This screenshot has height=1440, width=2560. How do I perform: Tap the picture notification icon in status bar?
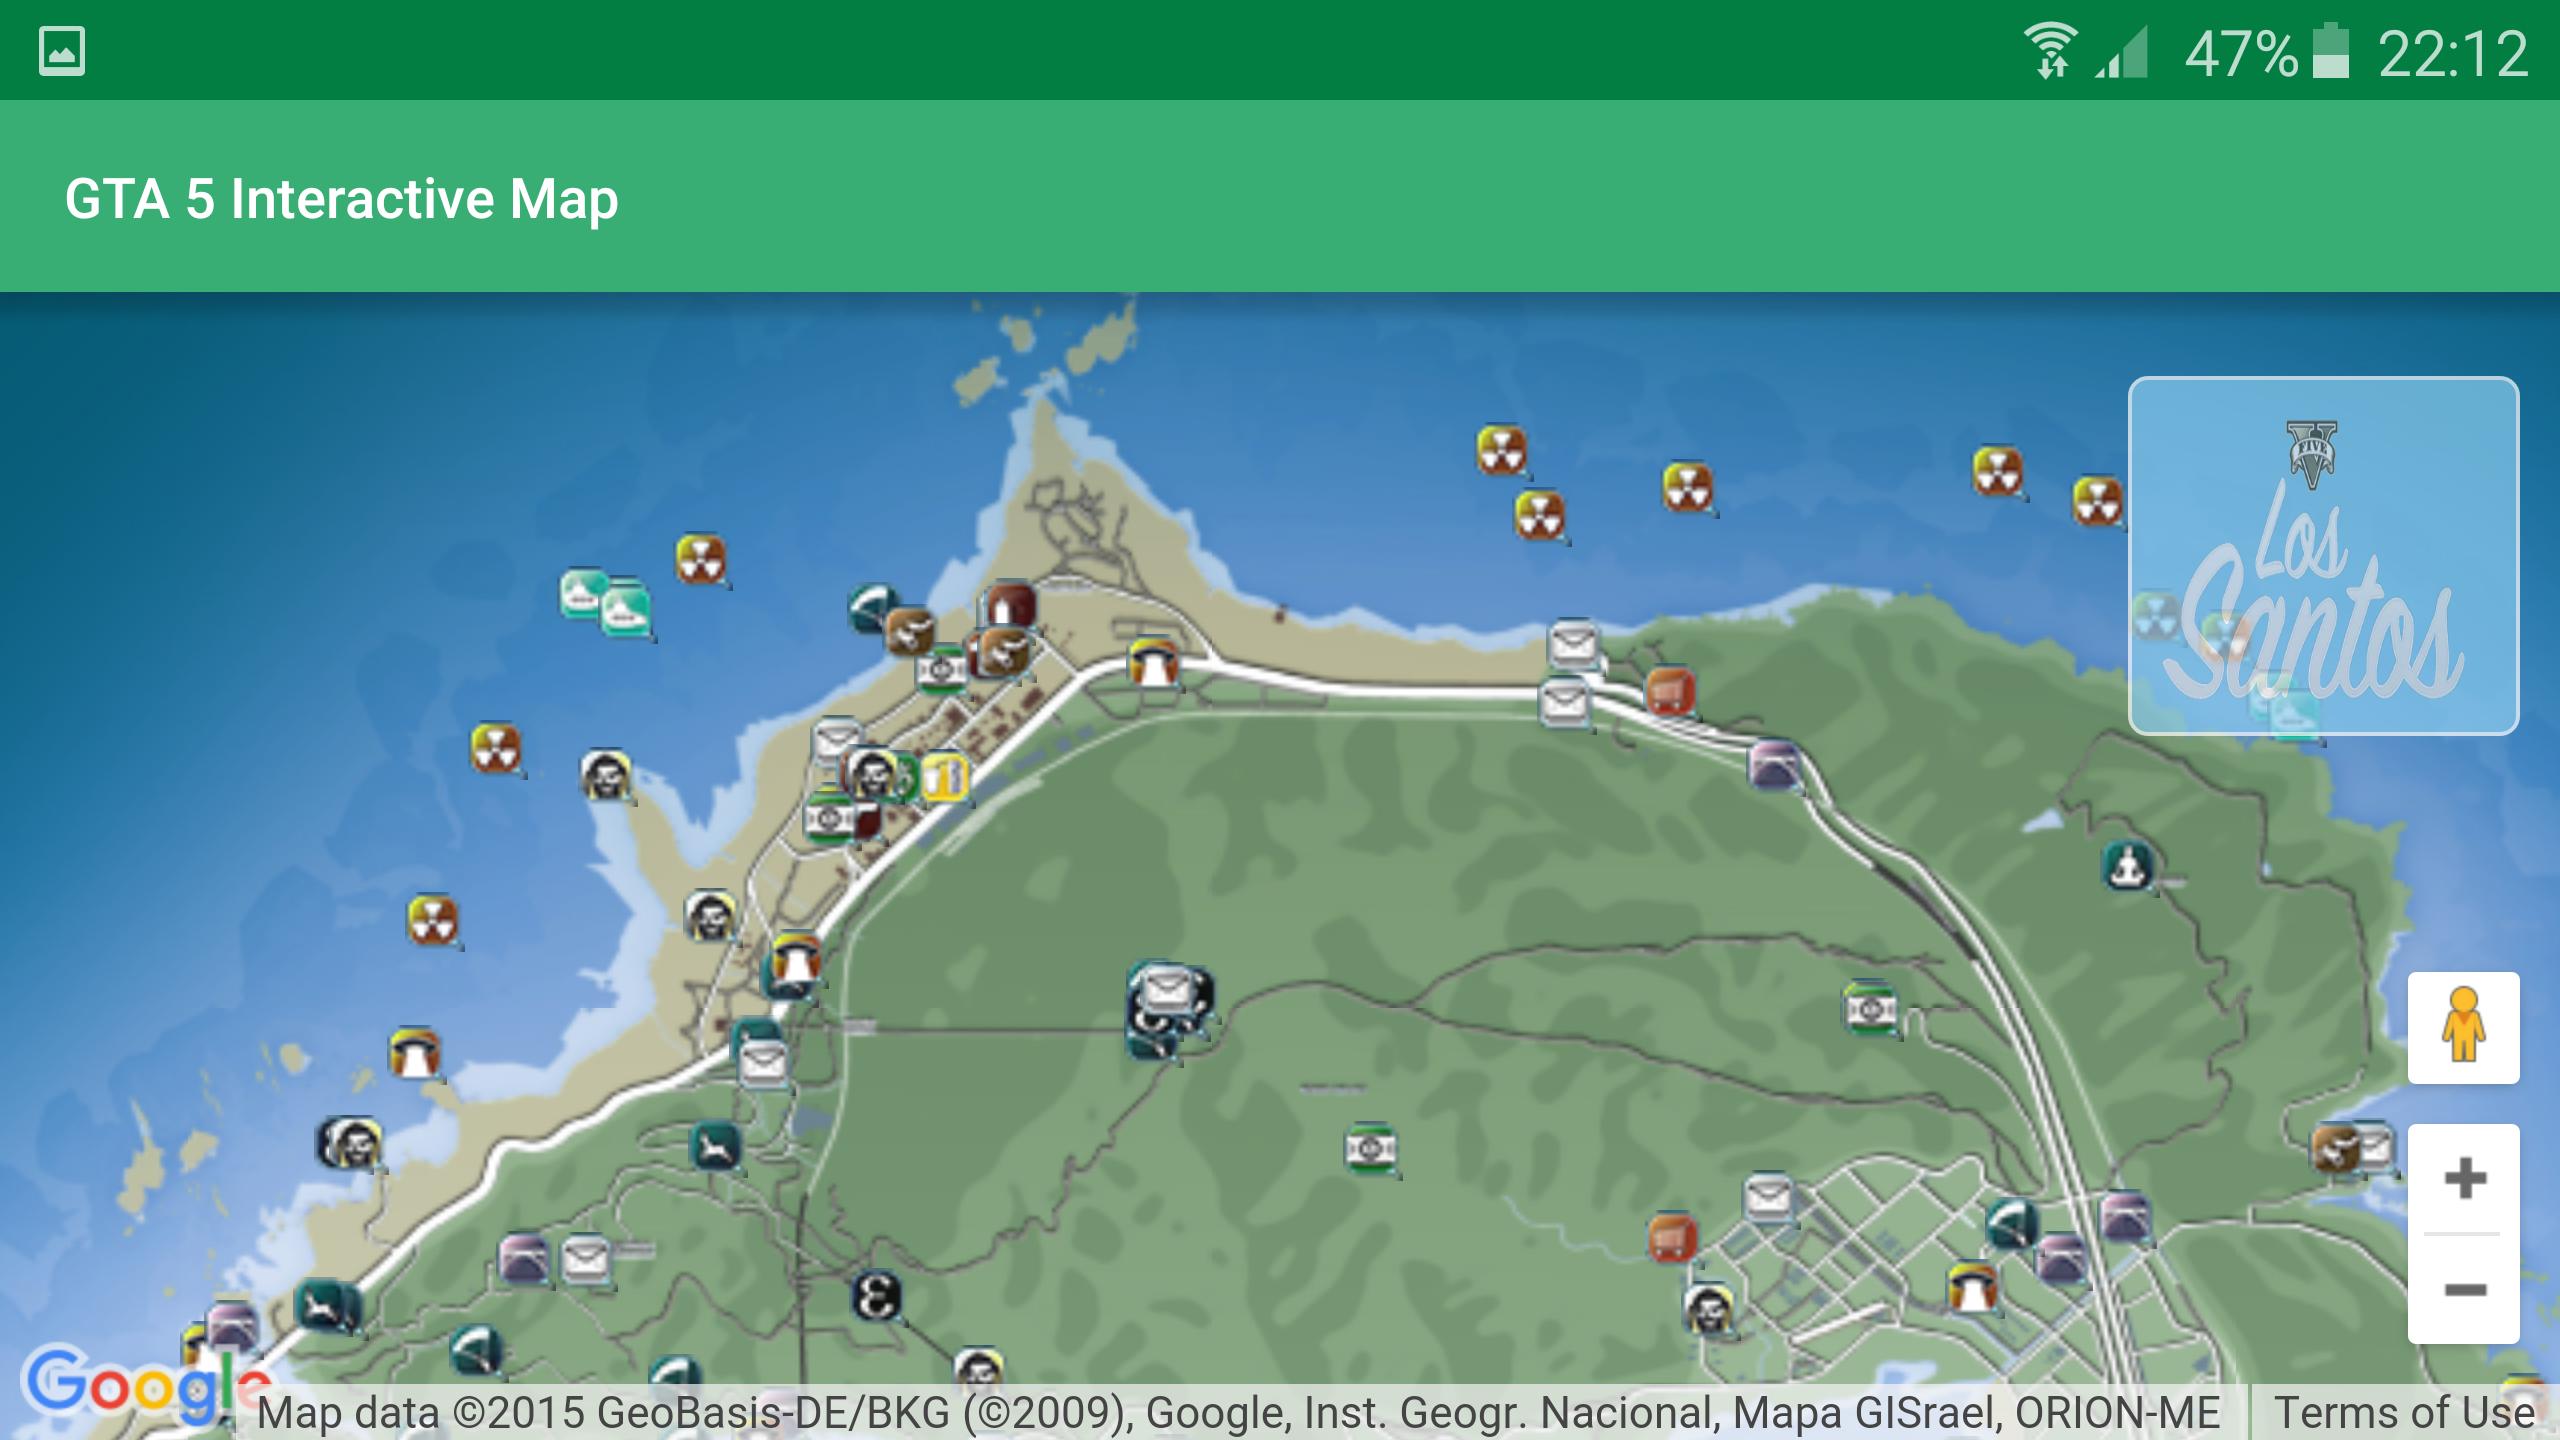point(62,51)
